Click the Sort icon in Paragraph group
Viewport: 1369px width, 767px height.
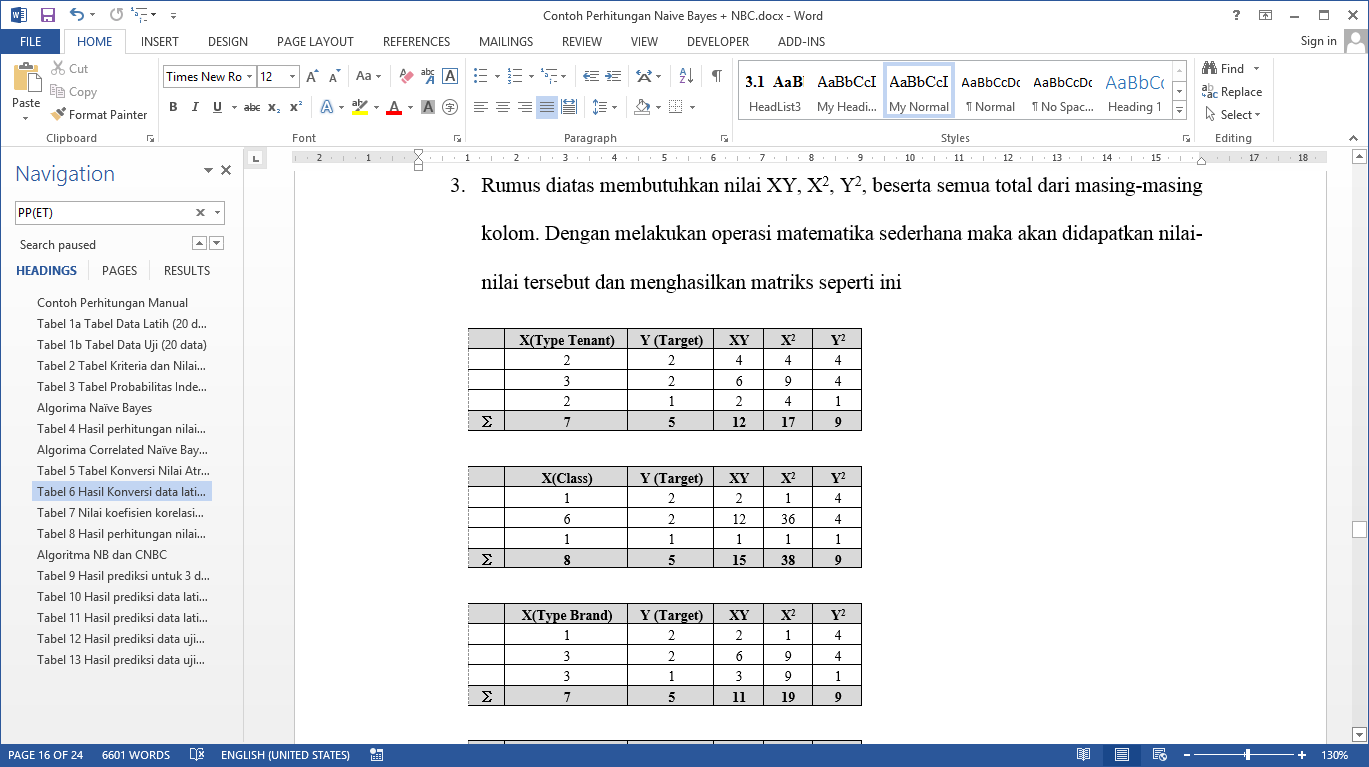[x=686, y=76]
